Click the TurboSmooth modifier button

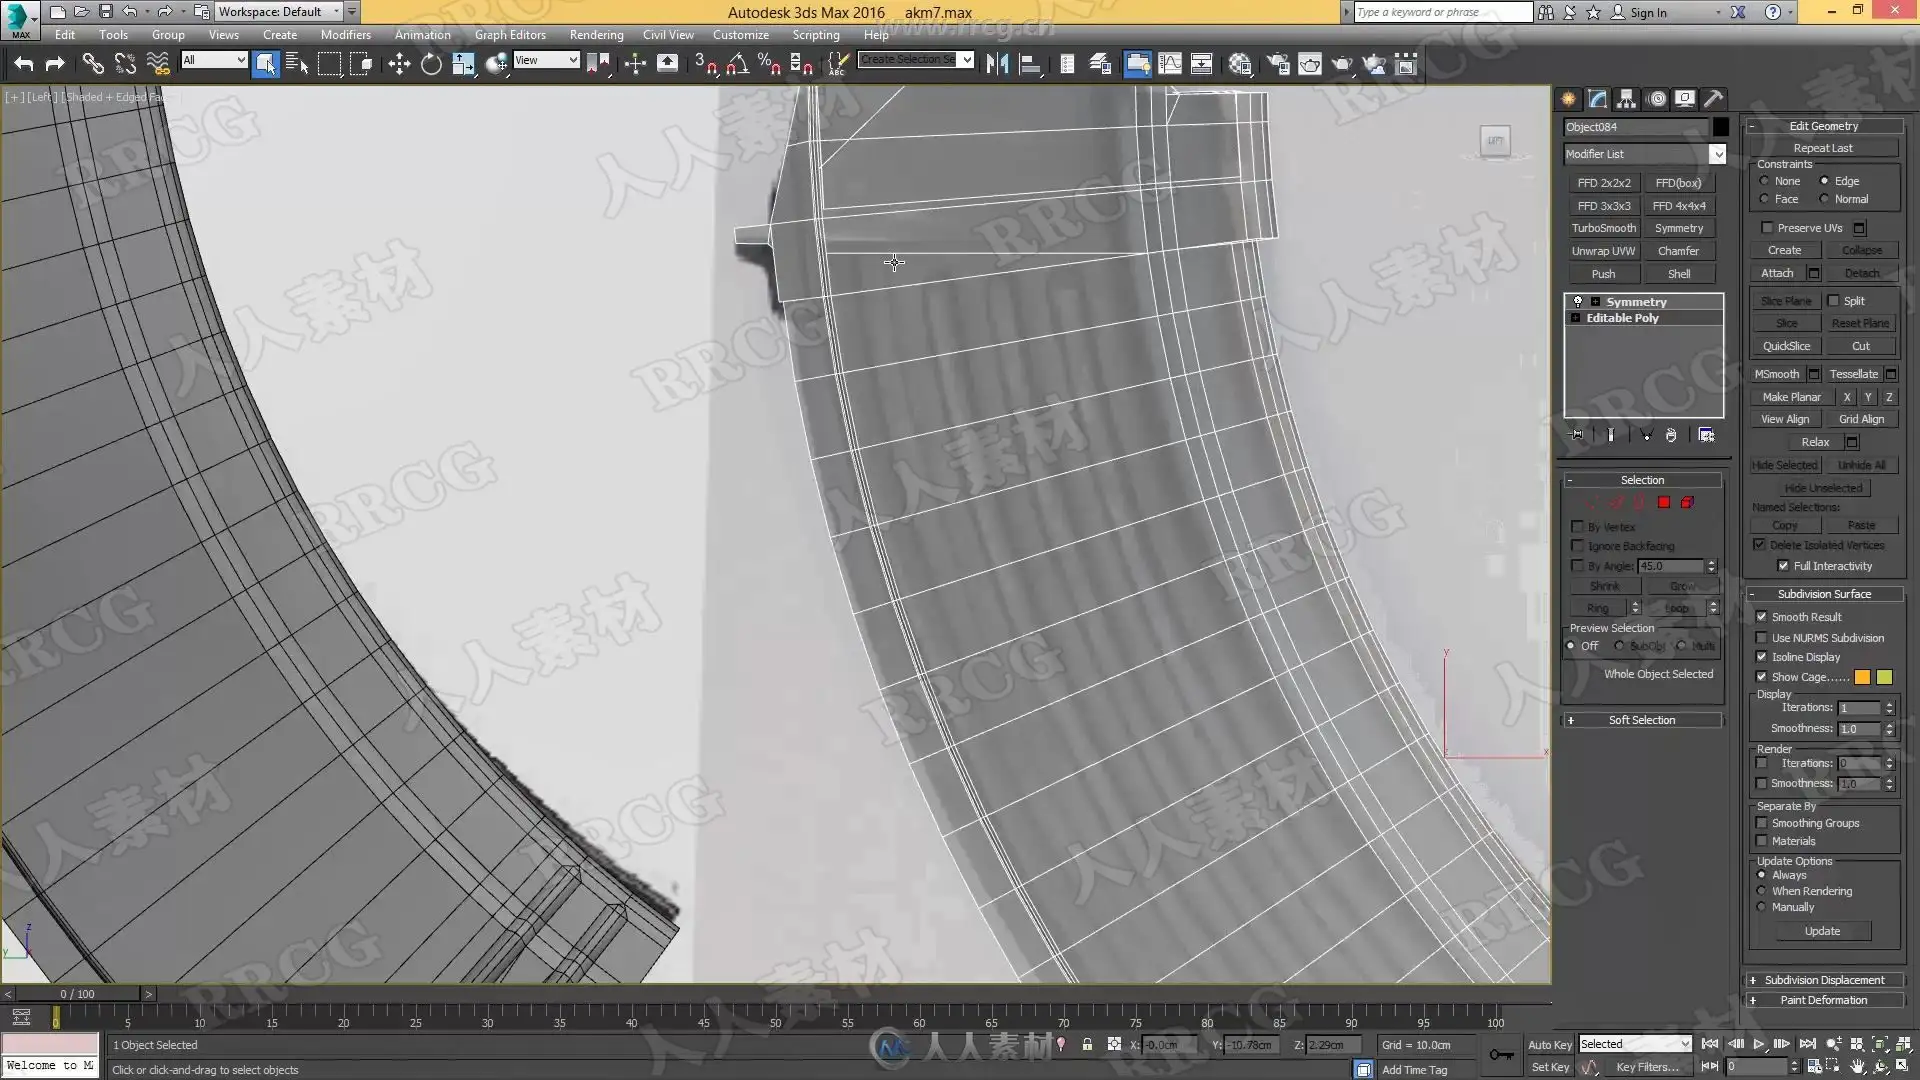(x=1603, y=228)
